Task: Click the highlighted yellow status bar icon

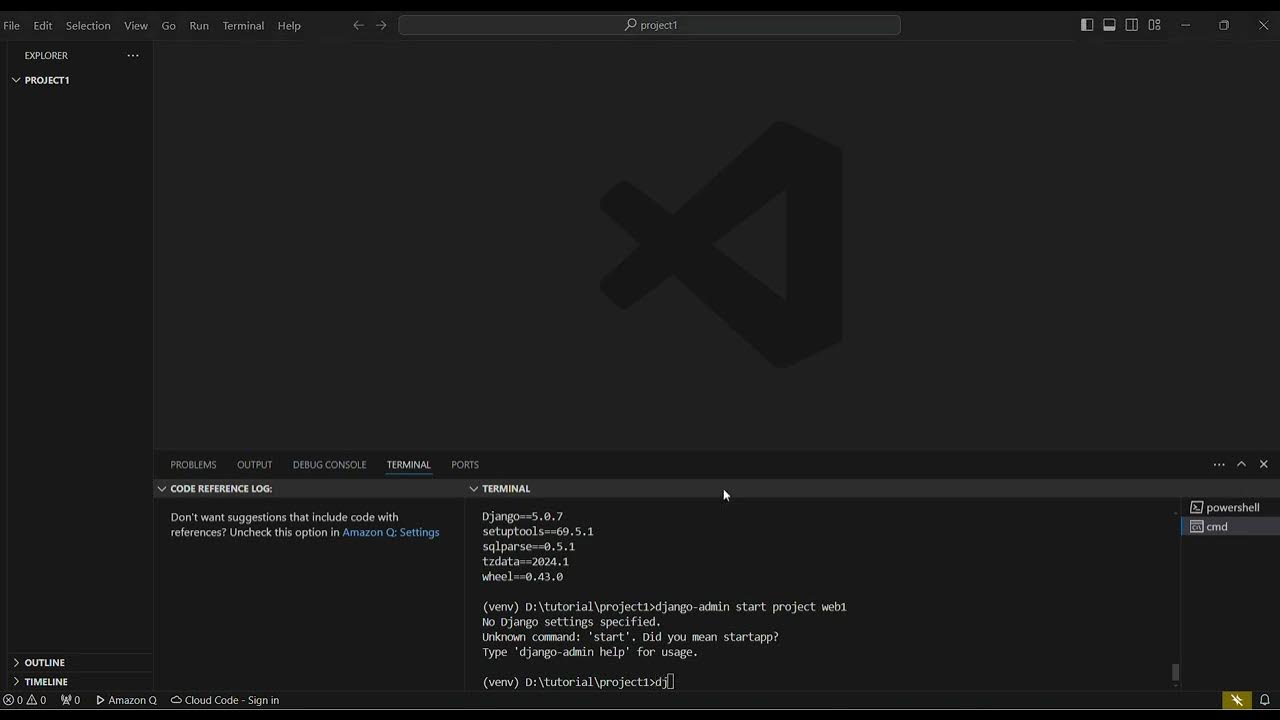Action: pyautogui.click(x=1237, y=700)
